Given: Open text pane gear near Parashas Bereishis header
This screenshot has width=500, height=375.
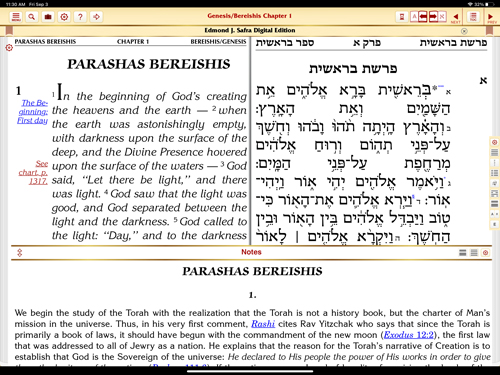Looking at the screenshot, I should [9, 48].
